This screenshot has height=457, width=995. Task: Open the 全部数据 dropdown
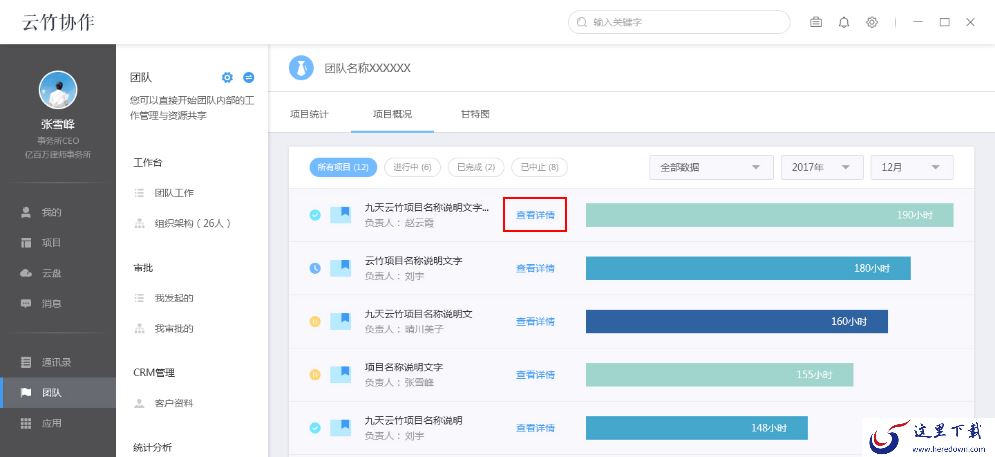pyautogui.click(x=711, y=168)
